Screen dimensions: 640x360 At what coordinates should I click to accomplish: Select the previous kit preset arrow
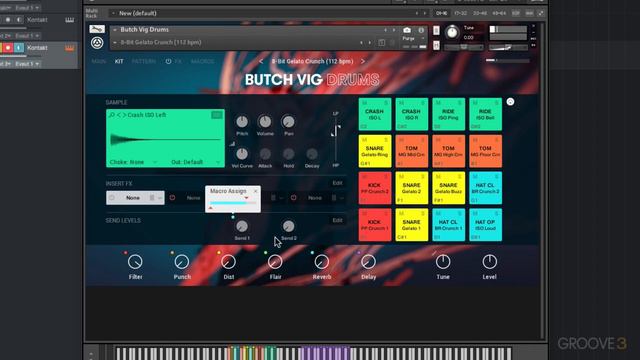pyautogui.click(x=261, y=61)
